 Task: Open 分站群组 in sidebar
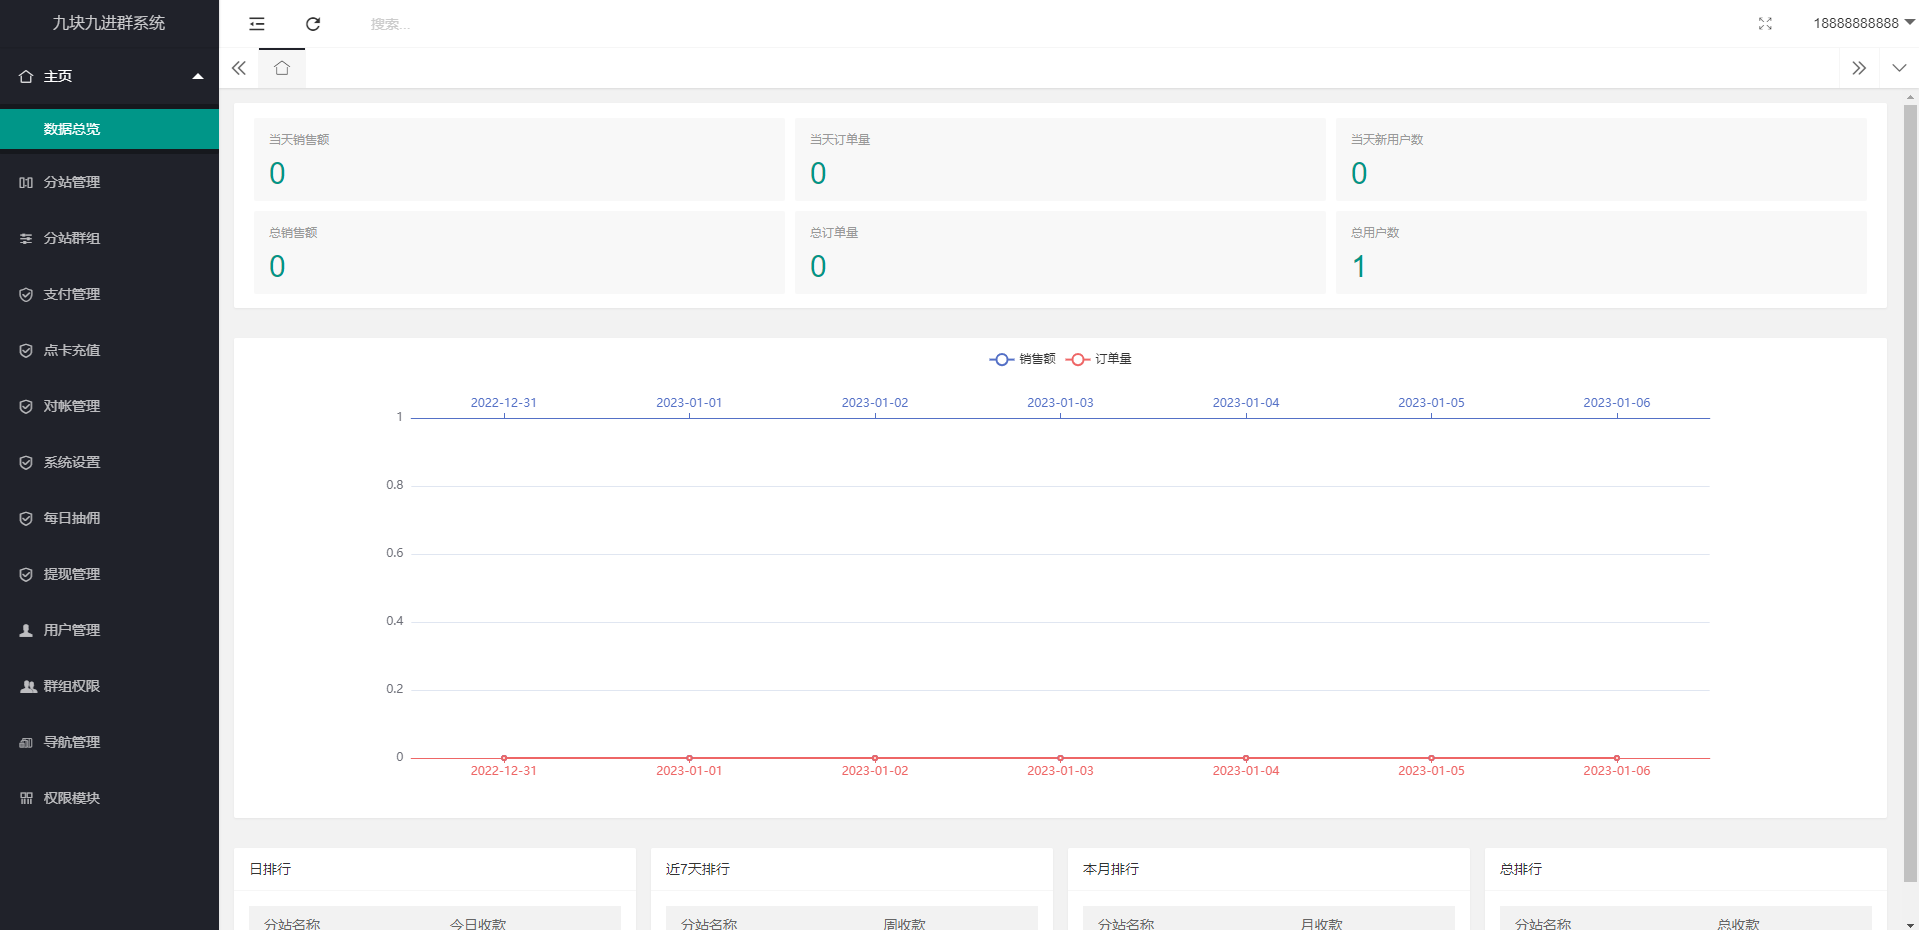coord(109,238)
